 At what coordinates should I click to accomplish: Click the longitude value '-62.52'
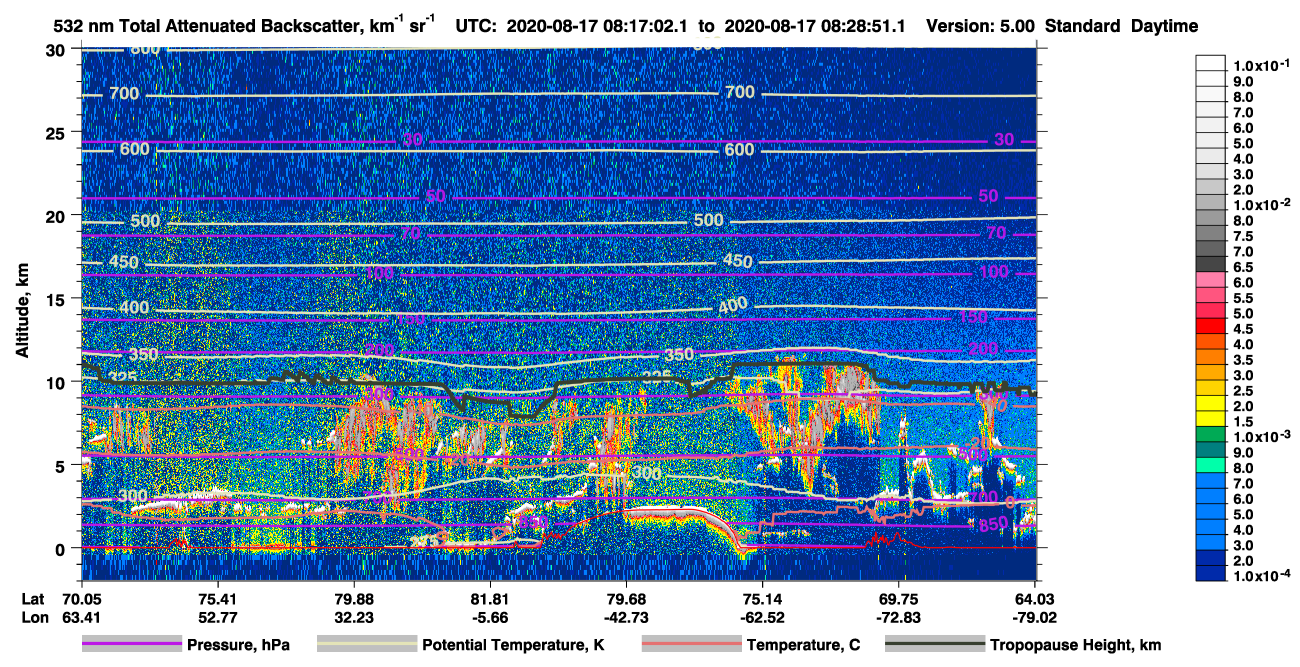tap(762, 617)
